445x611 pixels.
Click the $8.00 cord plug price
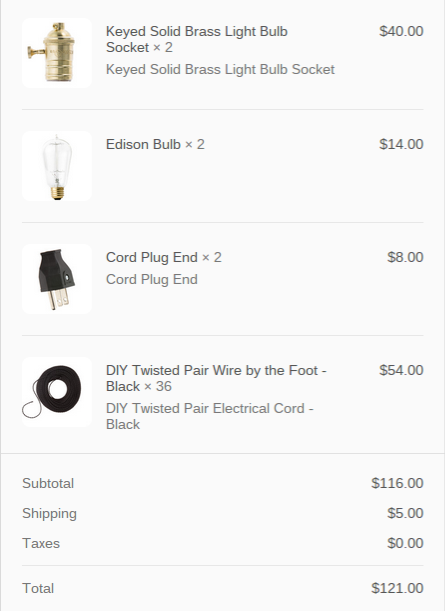tap(405, 257)
